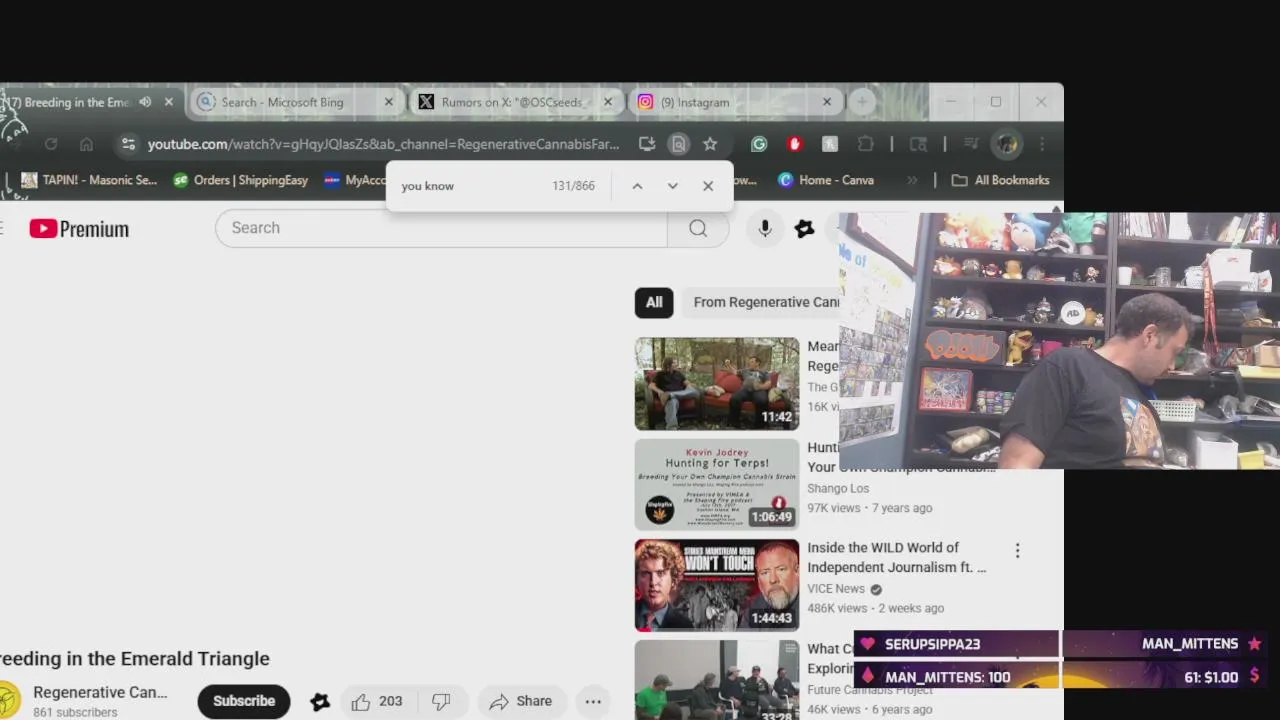Subscribe to Regenerative Cannabis channel
The width and height of the screenshot is (1280, 720).
pyautogui.click(x=244, y=701)
